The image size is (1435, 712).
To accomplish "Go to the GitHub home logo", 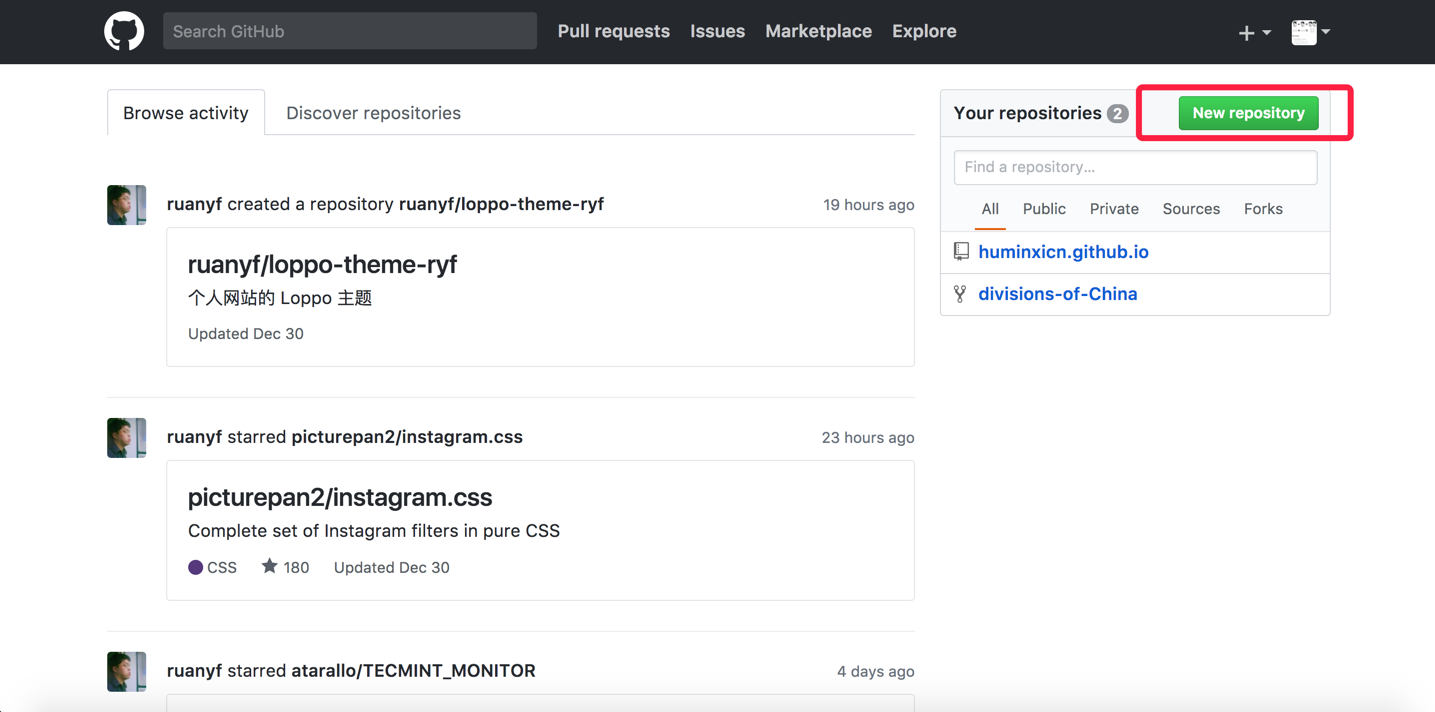I will (124, 31).
